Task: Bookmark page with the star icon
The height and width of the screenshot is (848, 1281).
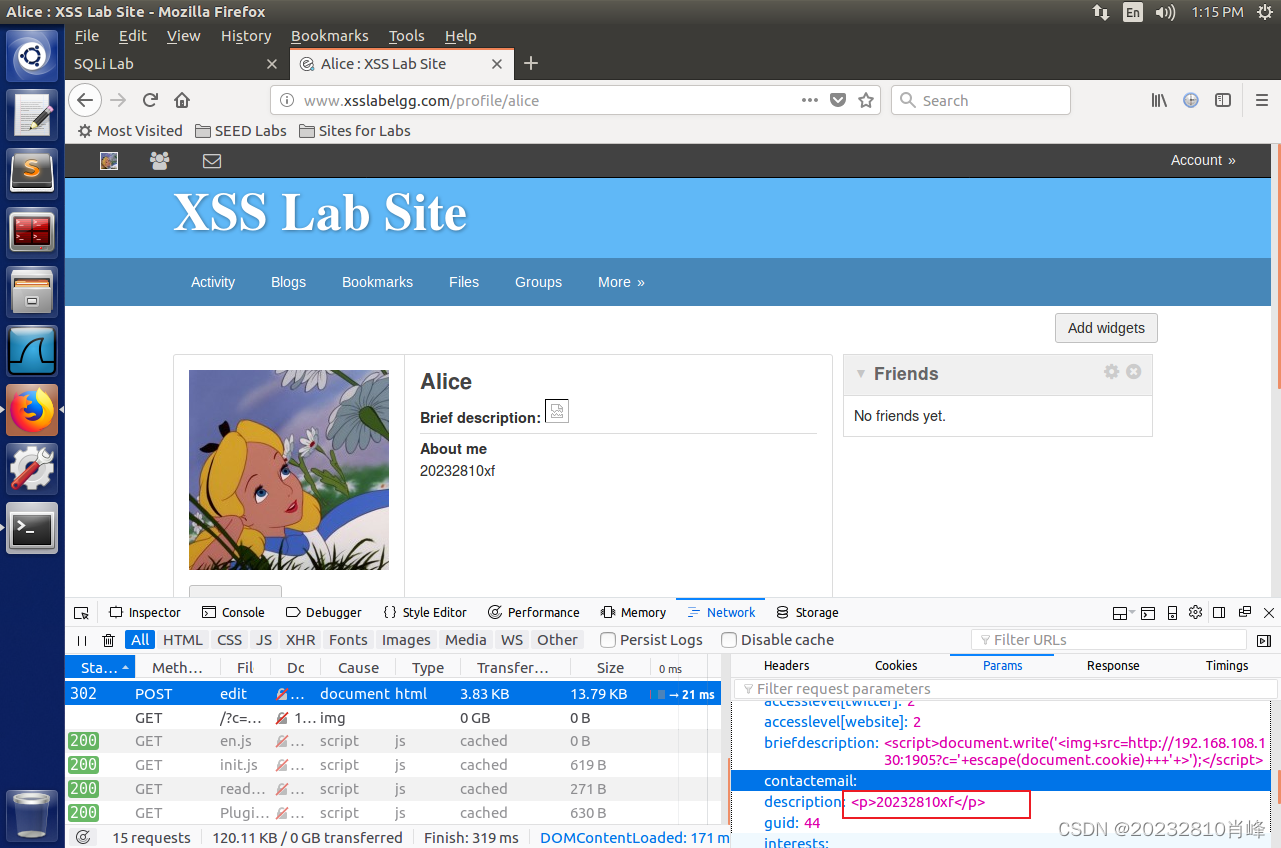Action: (x=866, y=100)
